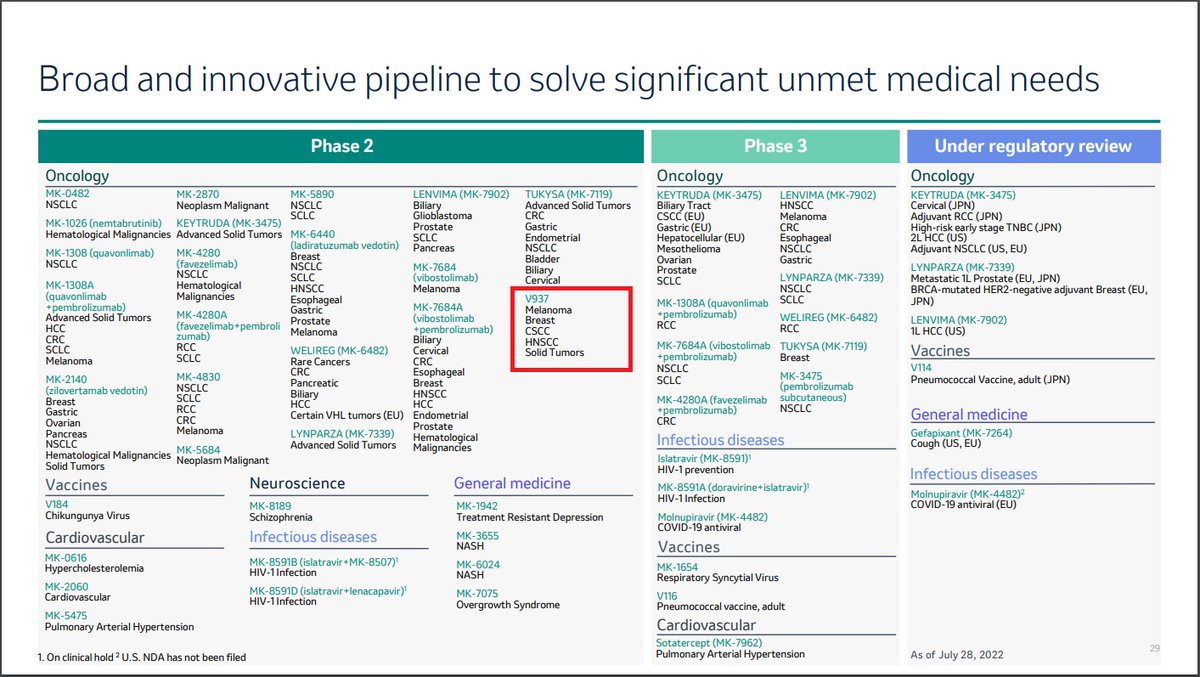Click the Neuroscience section heading

297,483
